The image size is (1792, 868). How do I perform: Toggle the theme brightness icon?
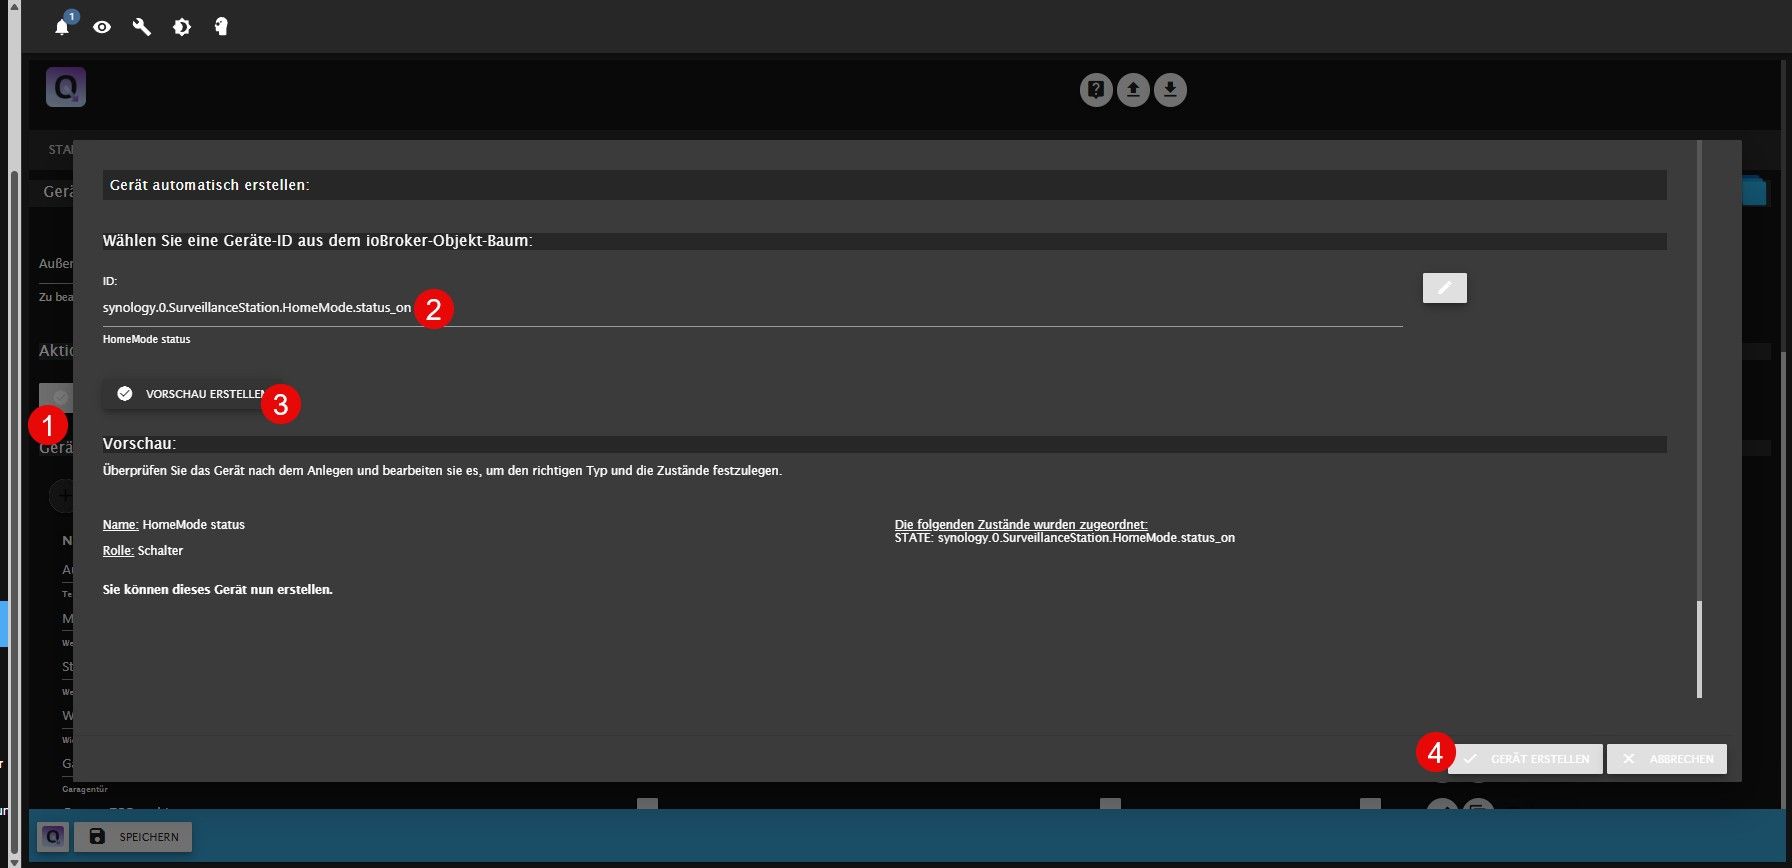[182, 27]
